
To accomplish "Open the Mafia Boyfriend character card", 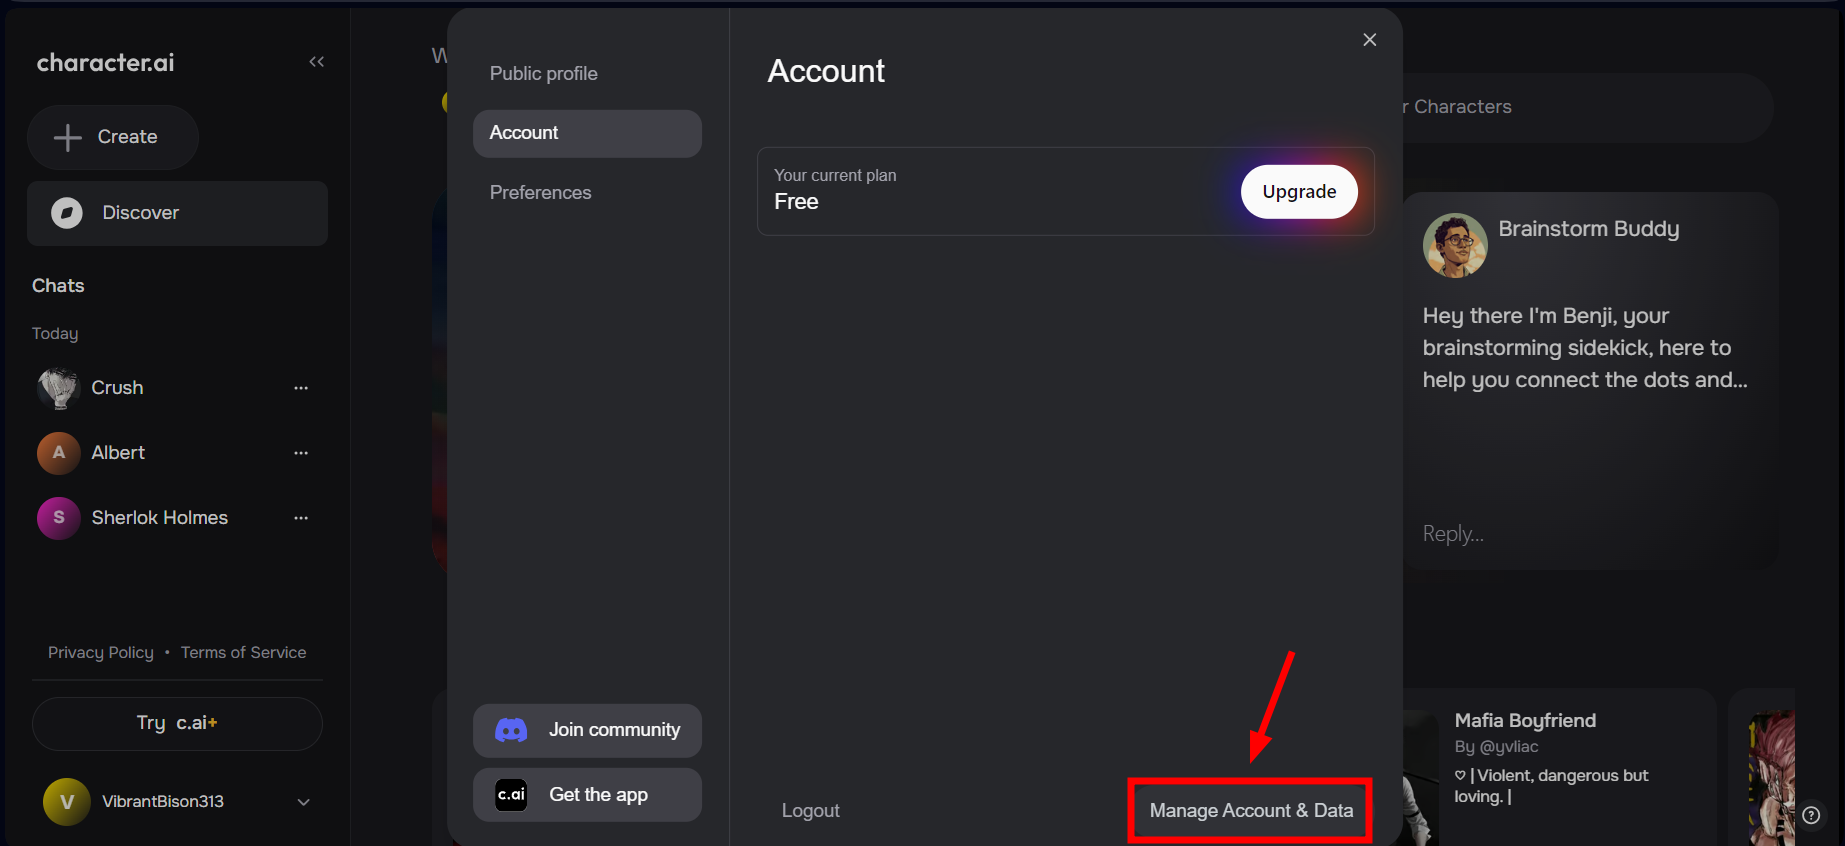I will pyautogui.click(x=1560, y=765).
